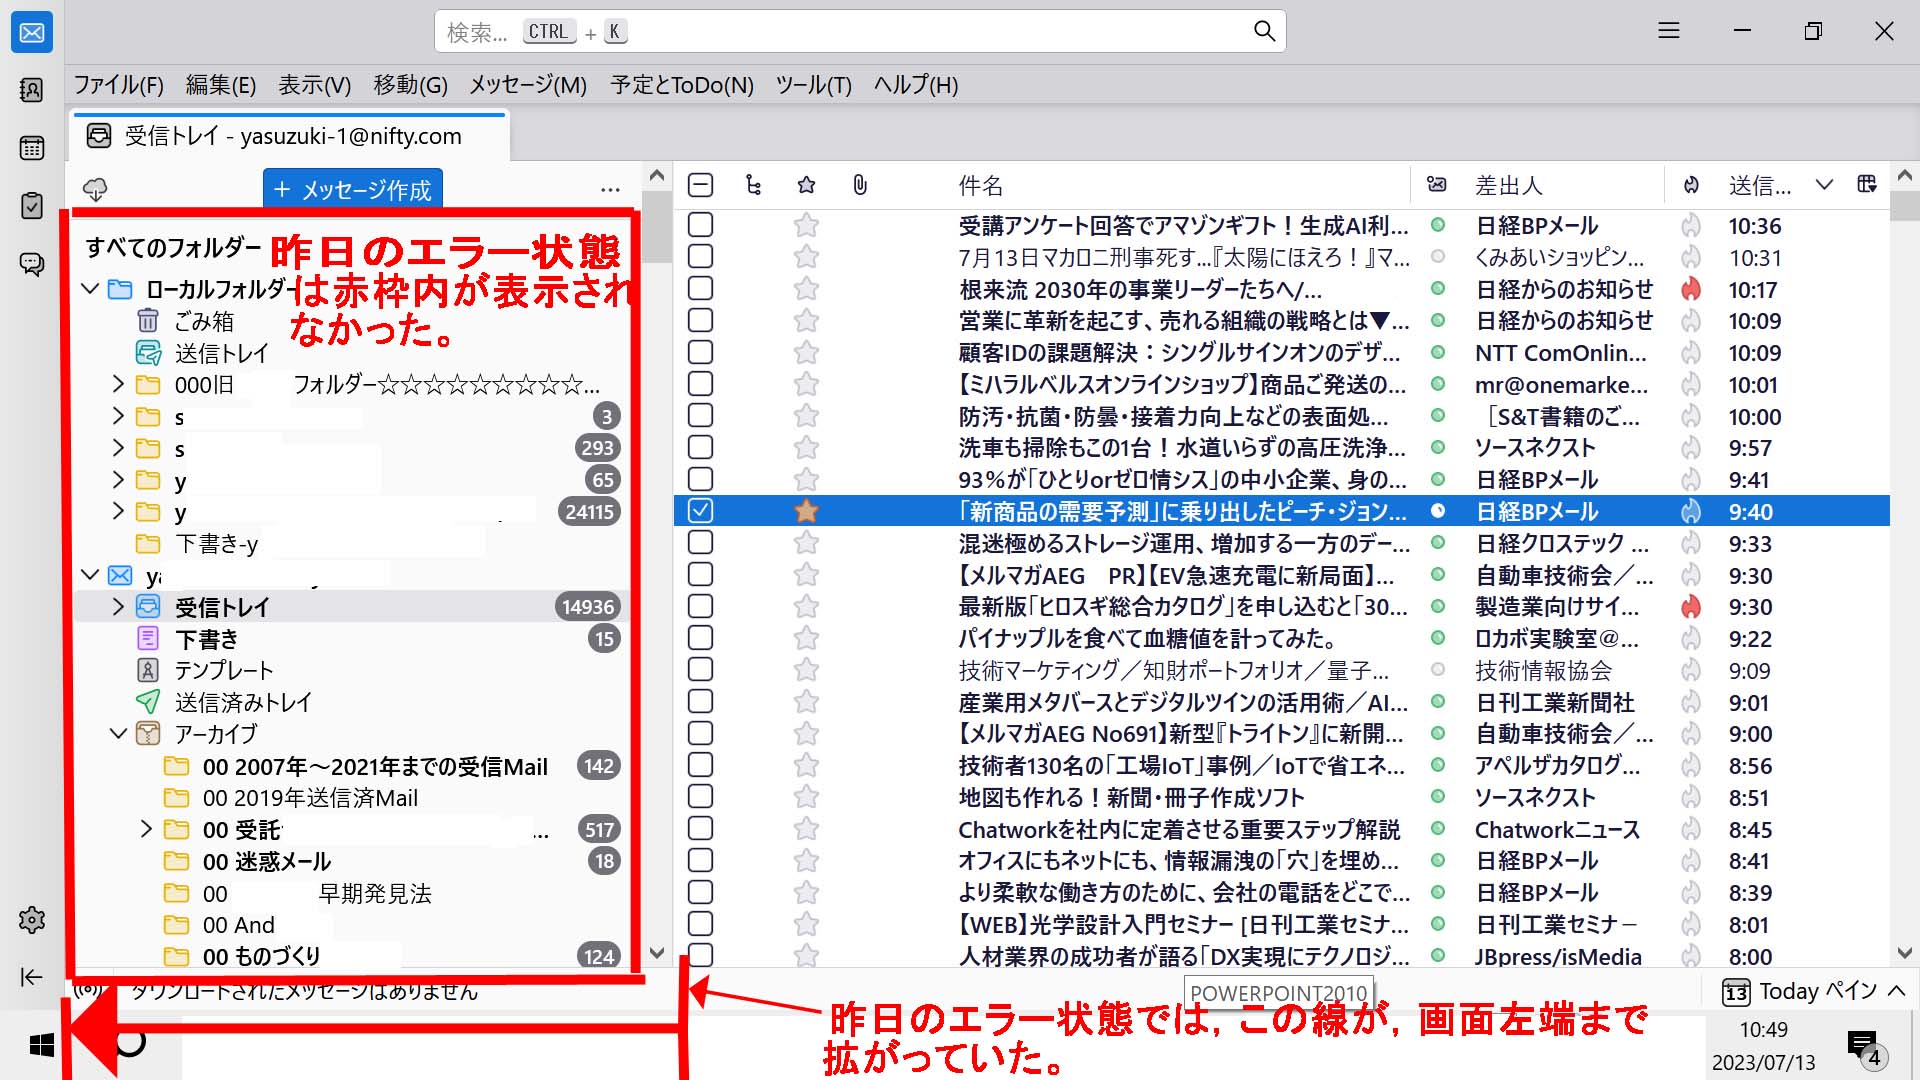Unstar the selected 9:40 message
1920x1080 pixels.
click(806, 512)
